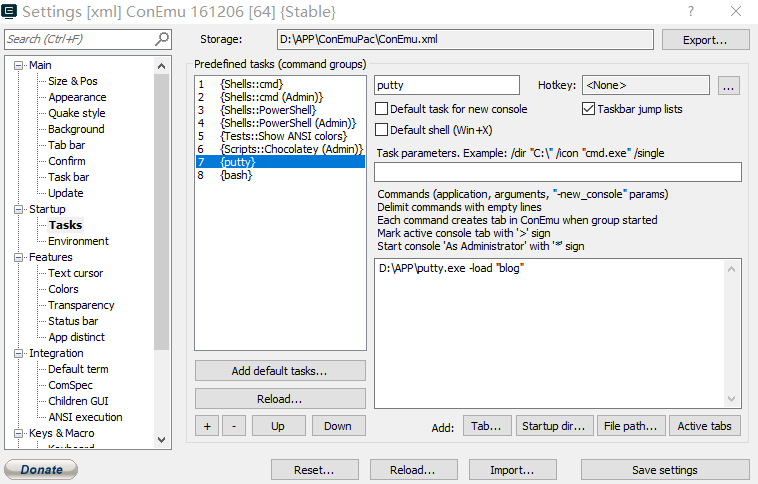758x484 pixels.
Task: Move the task Down
Action: point(338,426)
